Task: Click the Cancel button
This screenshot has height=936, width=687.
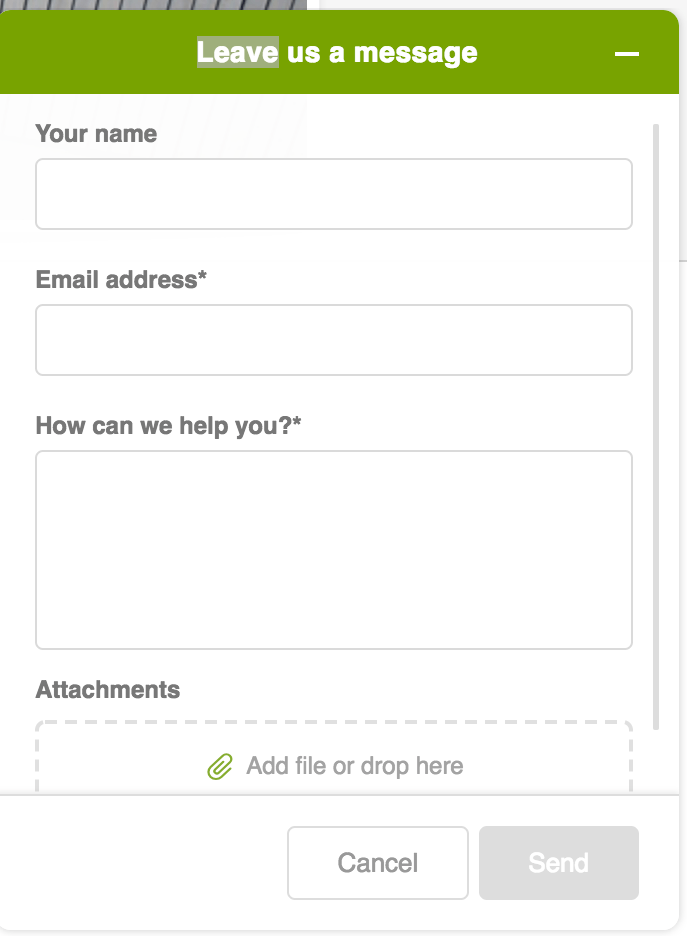Action: (x=377, y=862)
